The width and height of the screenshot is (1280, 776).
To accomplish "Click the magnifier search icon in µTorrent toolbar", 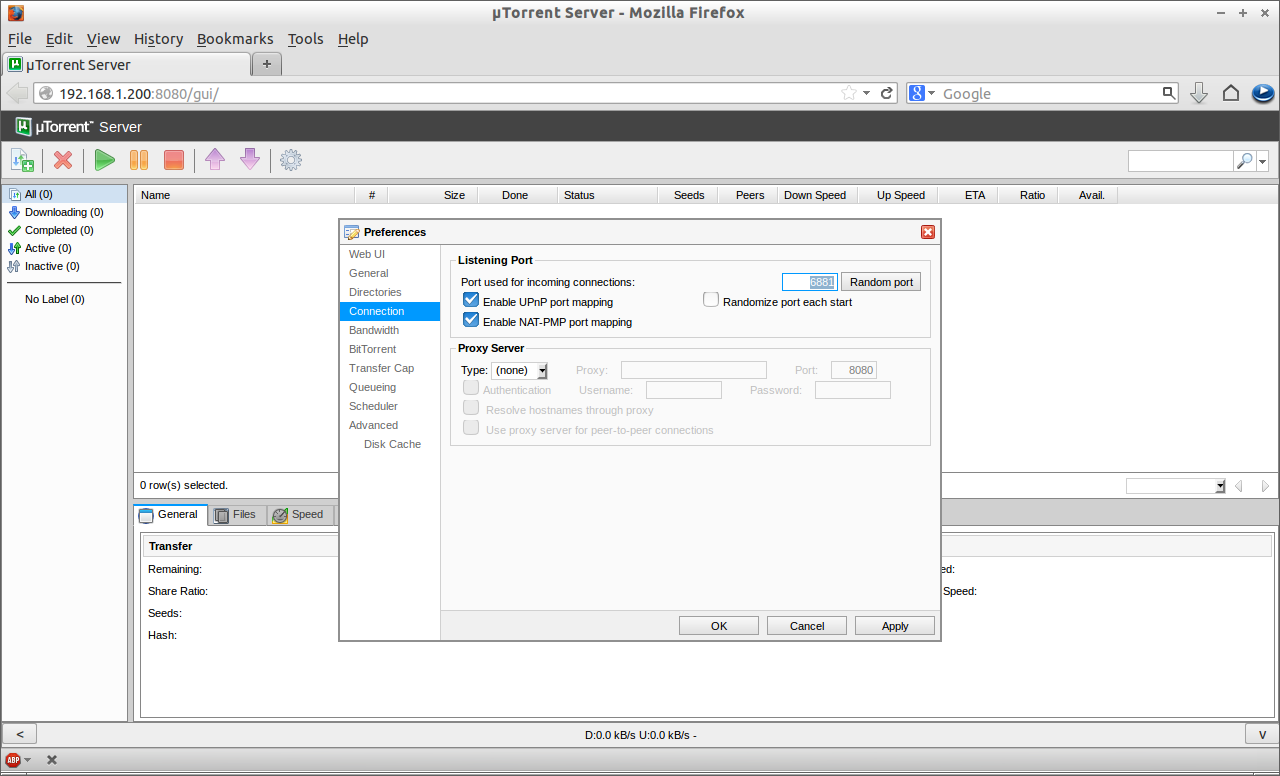I will (1245, 161).
